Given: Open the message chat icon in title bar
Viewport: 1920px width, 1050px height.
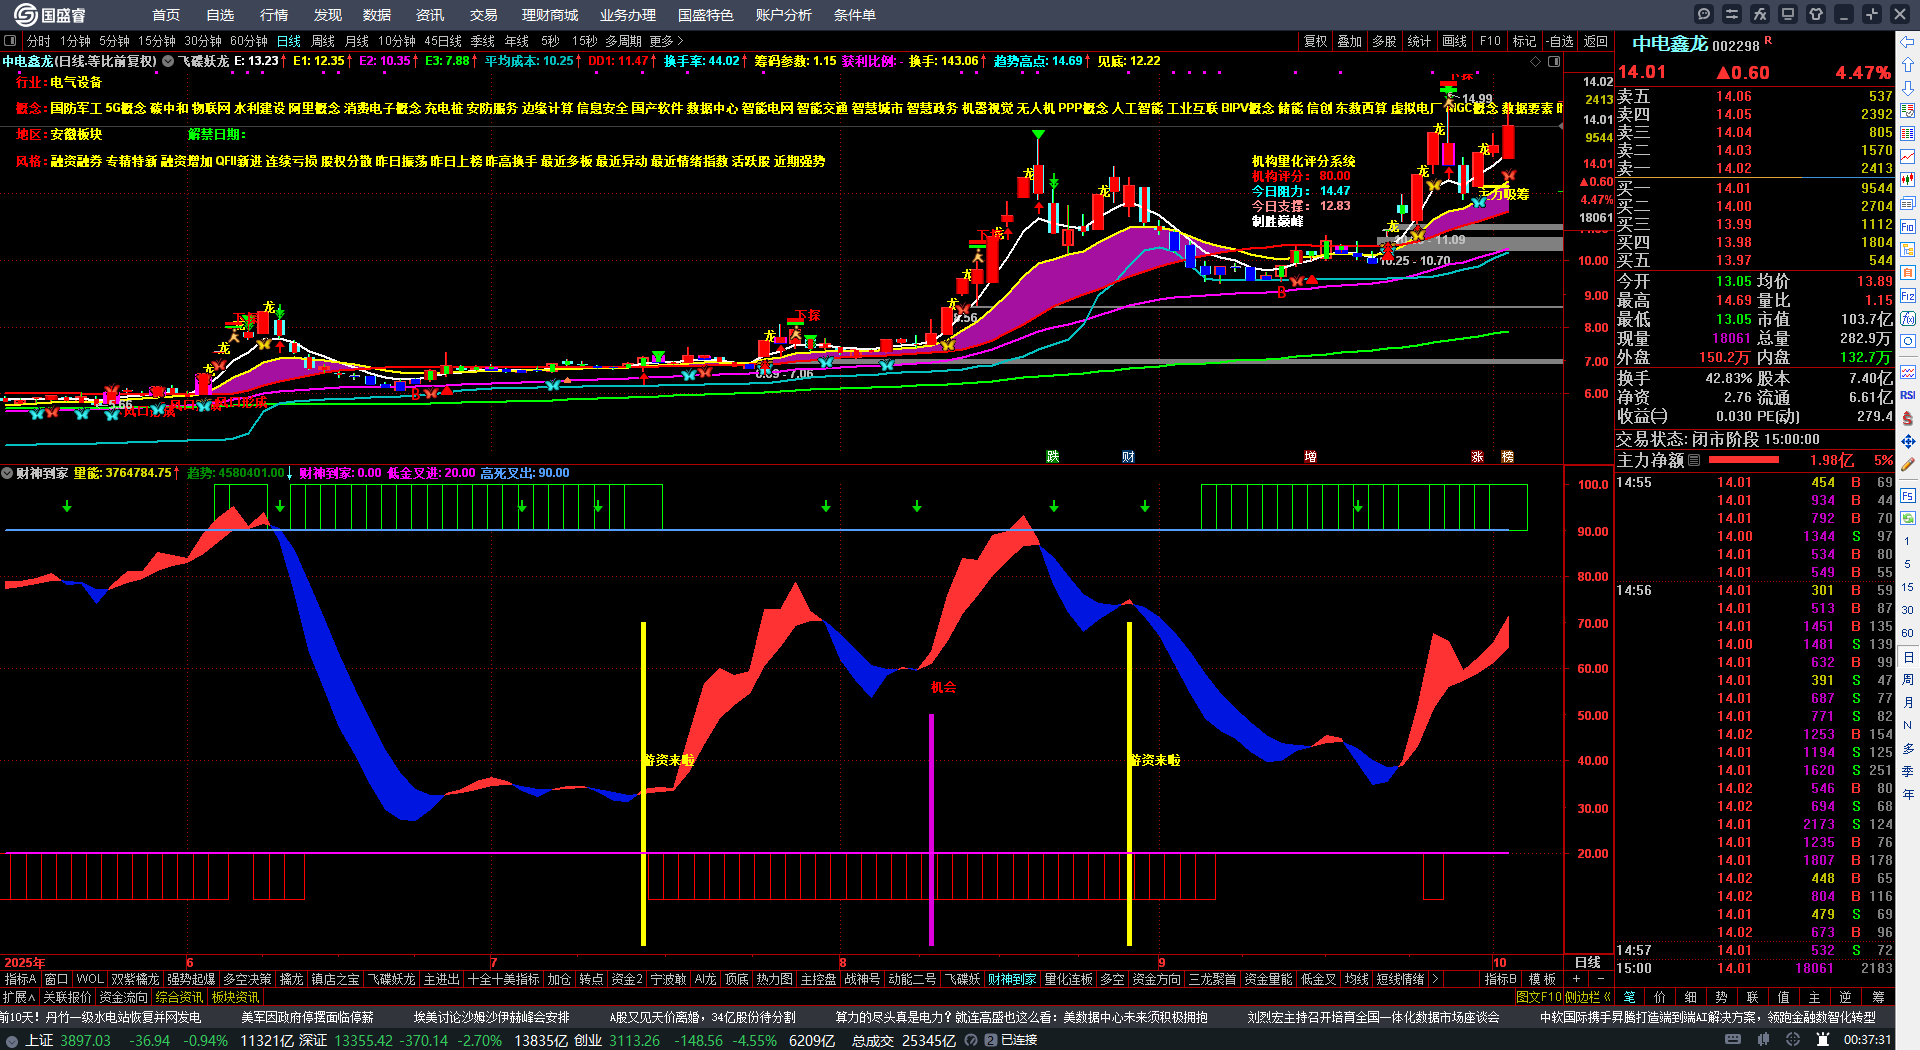Looking at the screenshot, I should (x=1704, y=14).
